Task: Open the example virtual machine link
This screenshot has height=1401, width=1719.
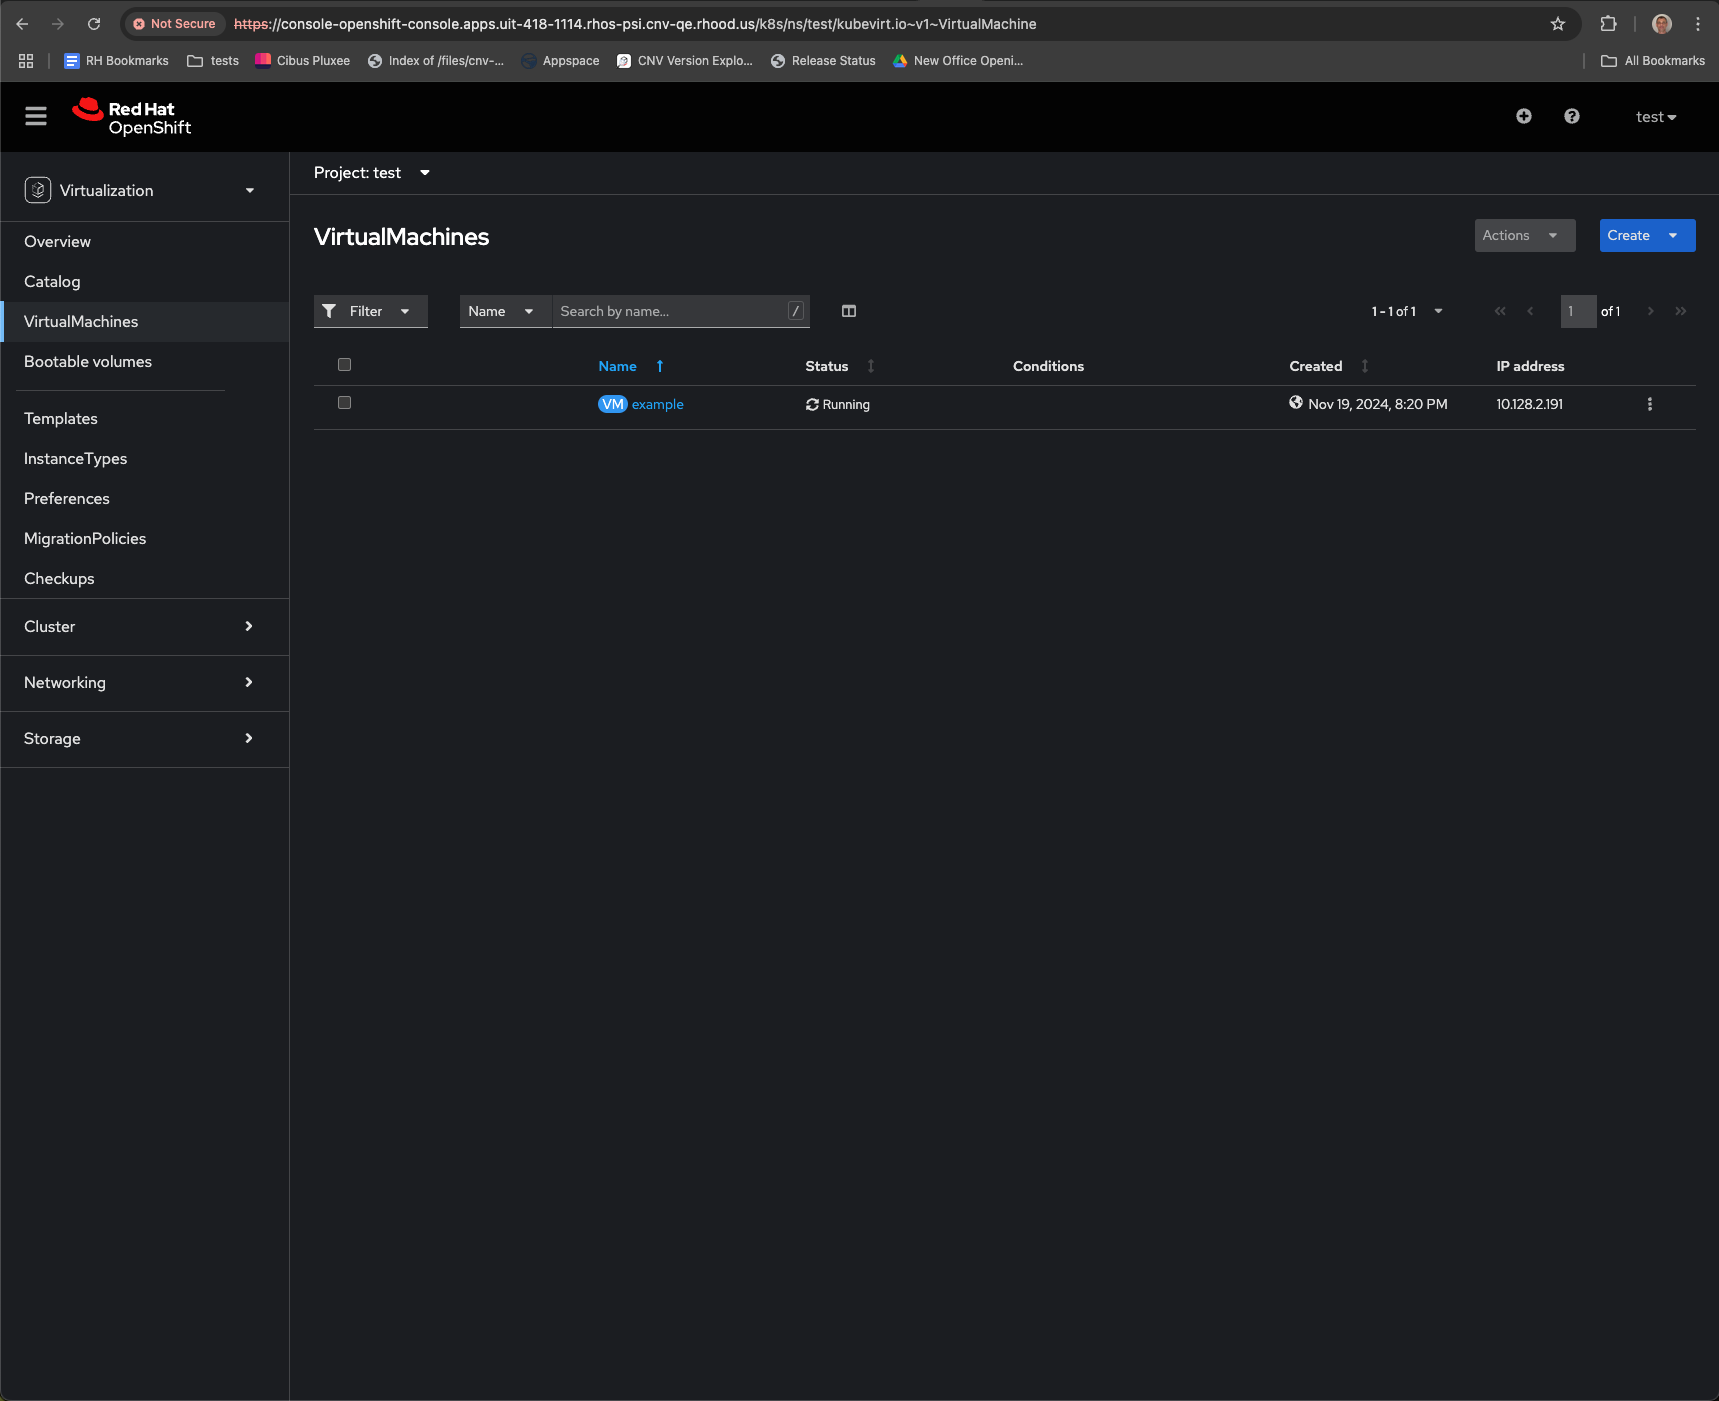Action: pos(657,404)
